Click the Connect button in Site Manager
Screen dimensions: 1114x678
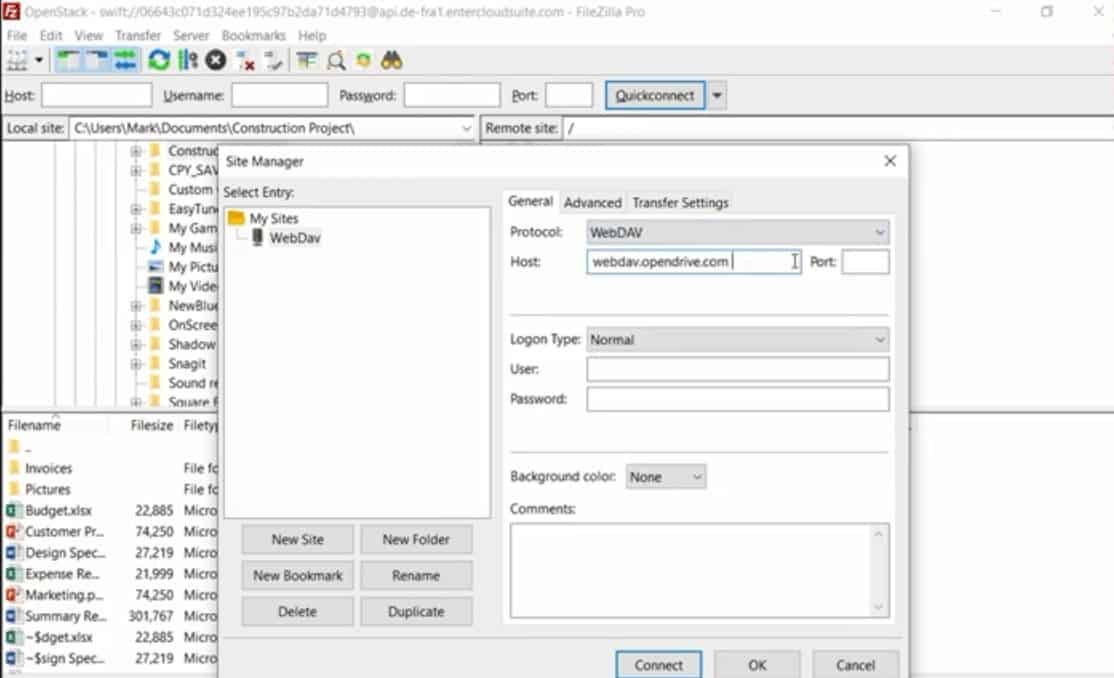pyautogui.click(x=659, y=664)
